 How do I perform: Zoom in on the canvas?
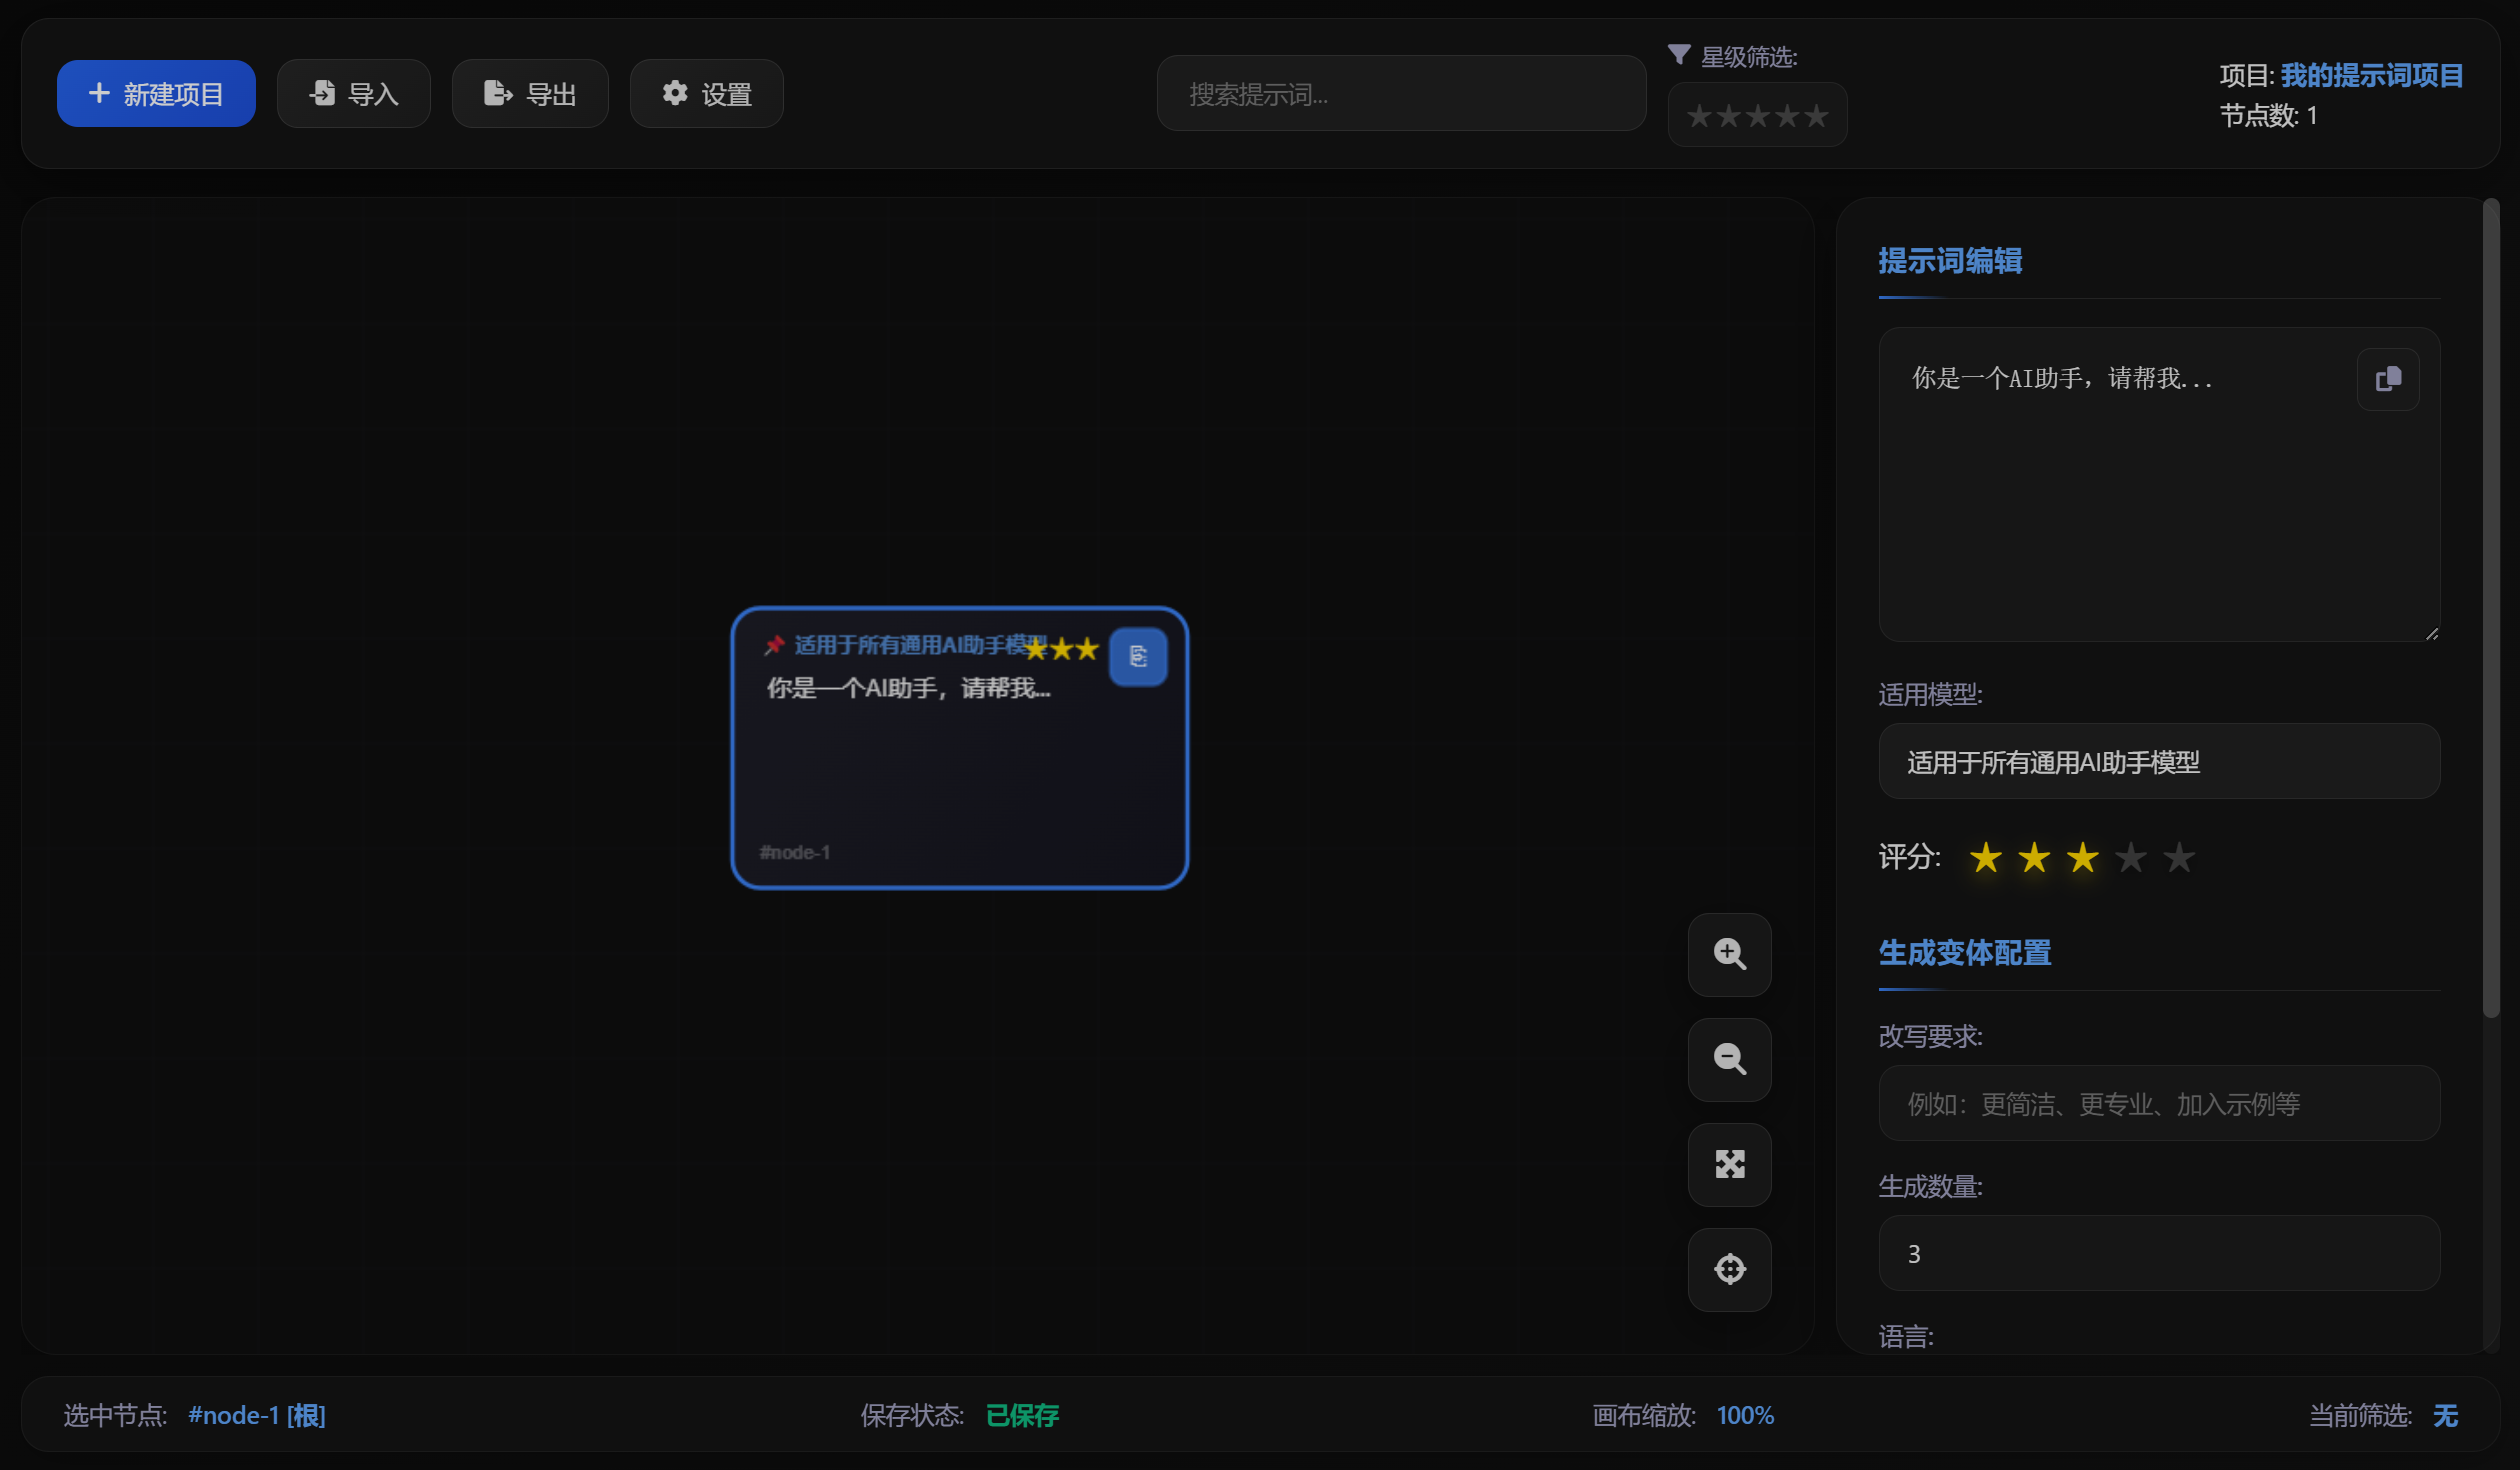[x=1729, y=955]
